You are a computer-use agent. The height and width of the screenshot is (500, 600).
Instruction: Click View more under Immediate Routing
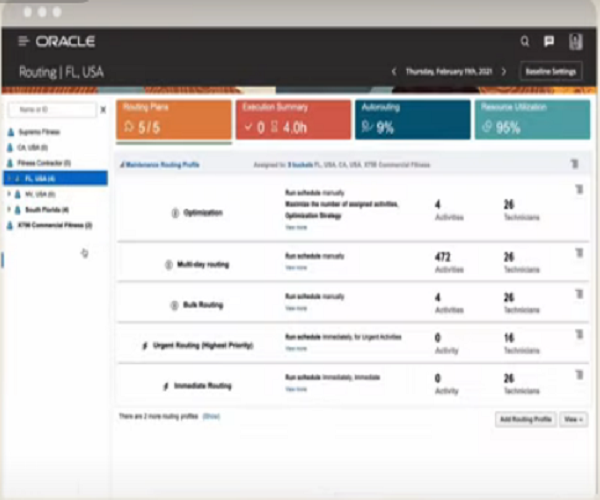point(296,389)
